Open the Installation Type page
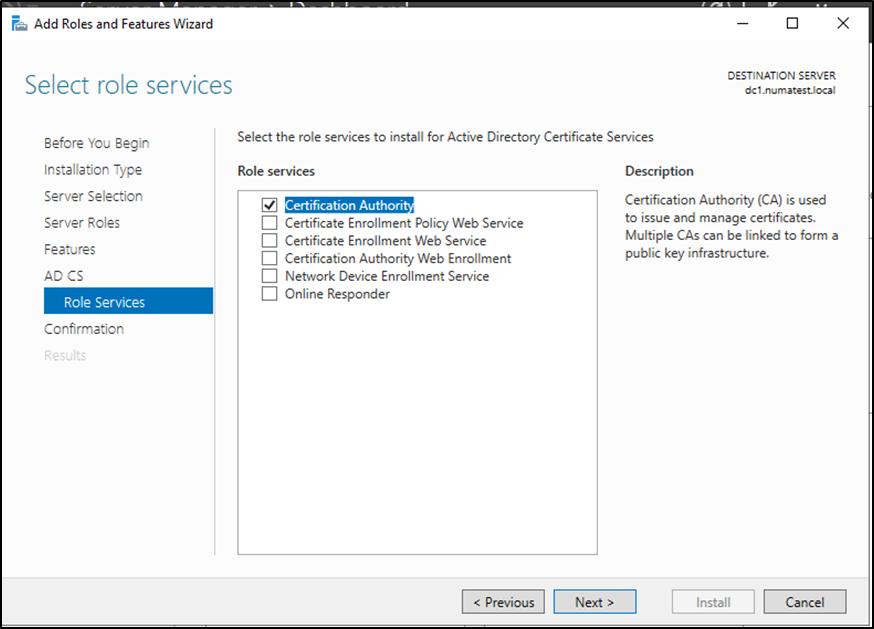Image resolution: width=874 pixels, height=629 pixels. [93, 170]
